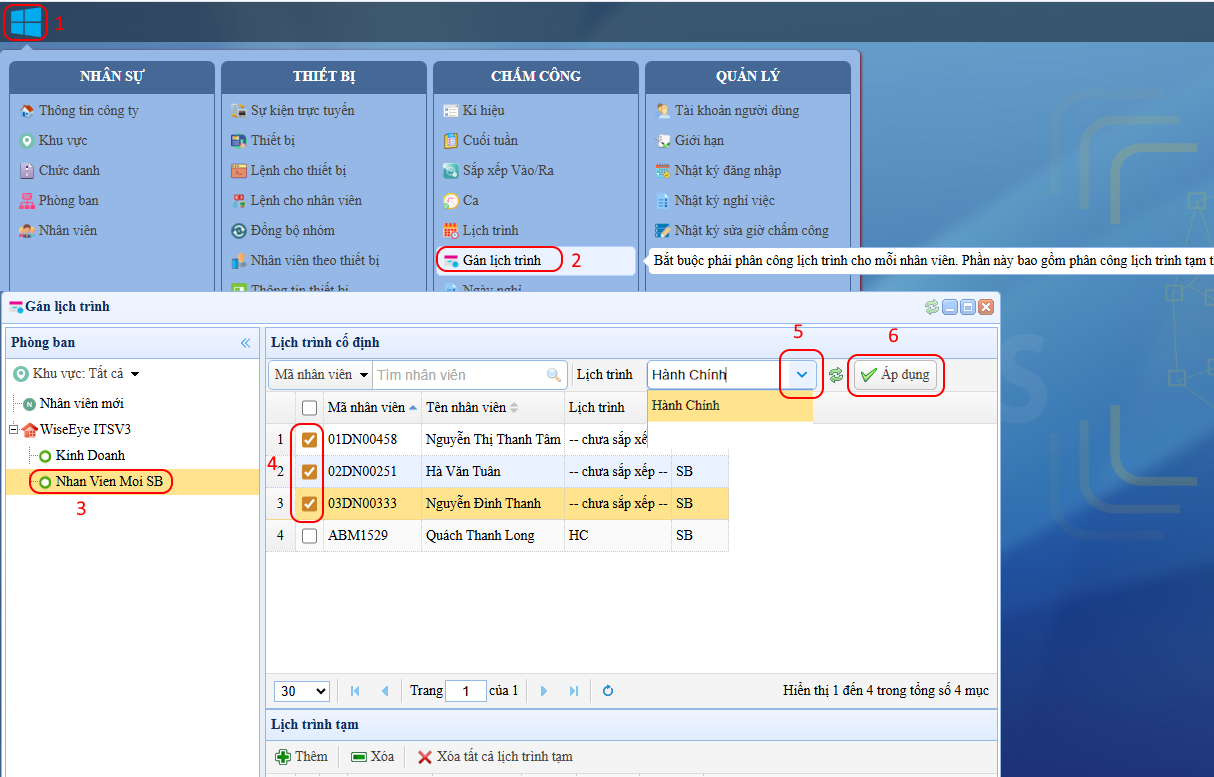Click the search magnifier icon
Screen dimensions: 1214x777
[554, 375]
